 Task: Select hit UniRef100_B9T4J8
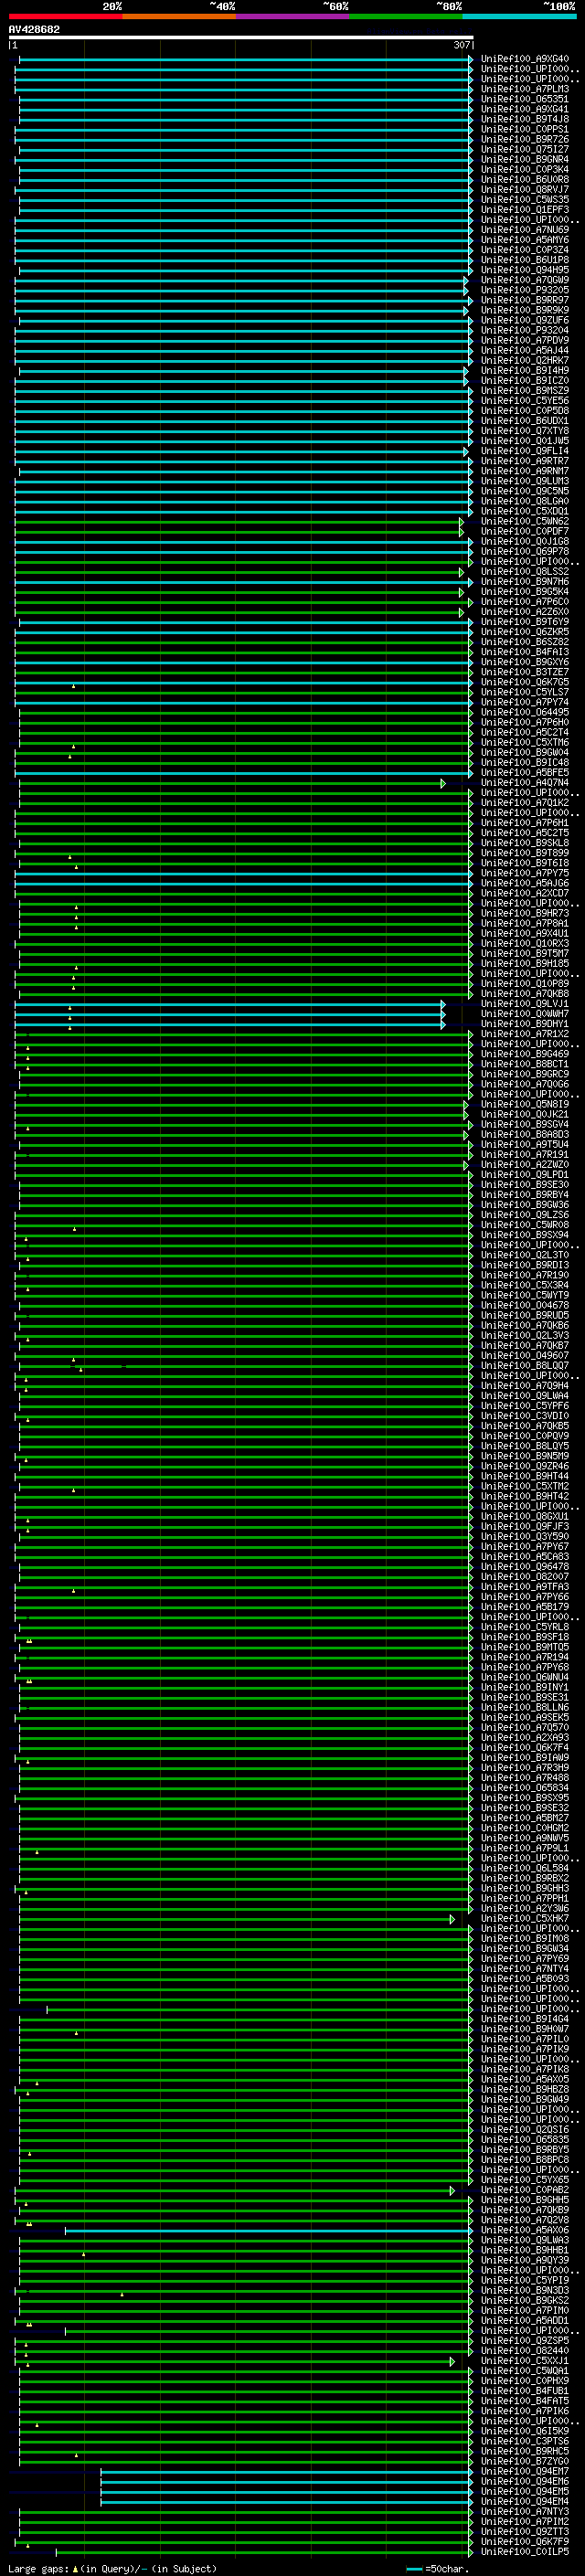tap(524, 119)
